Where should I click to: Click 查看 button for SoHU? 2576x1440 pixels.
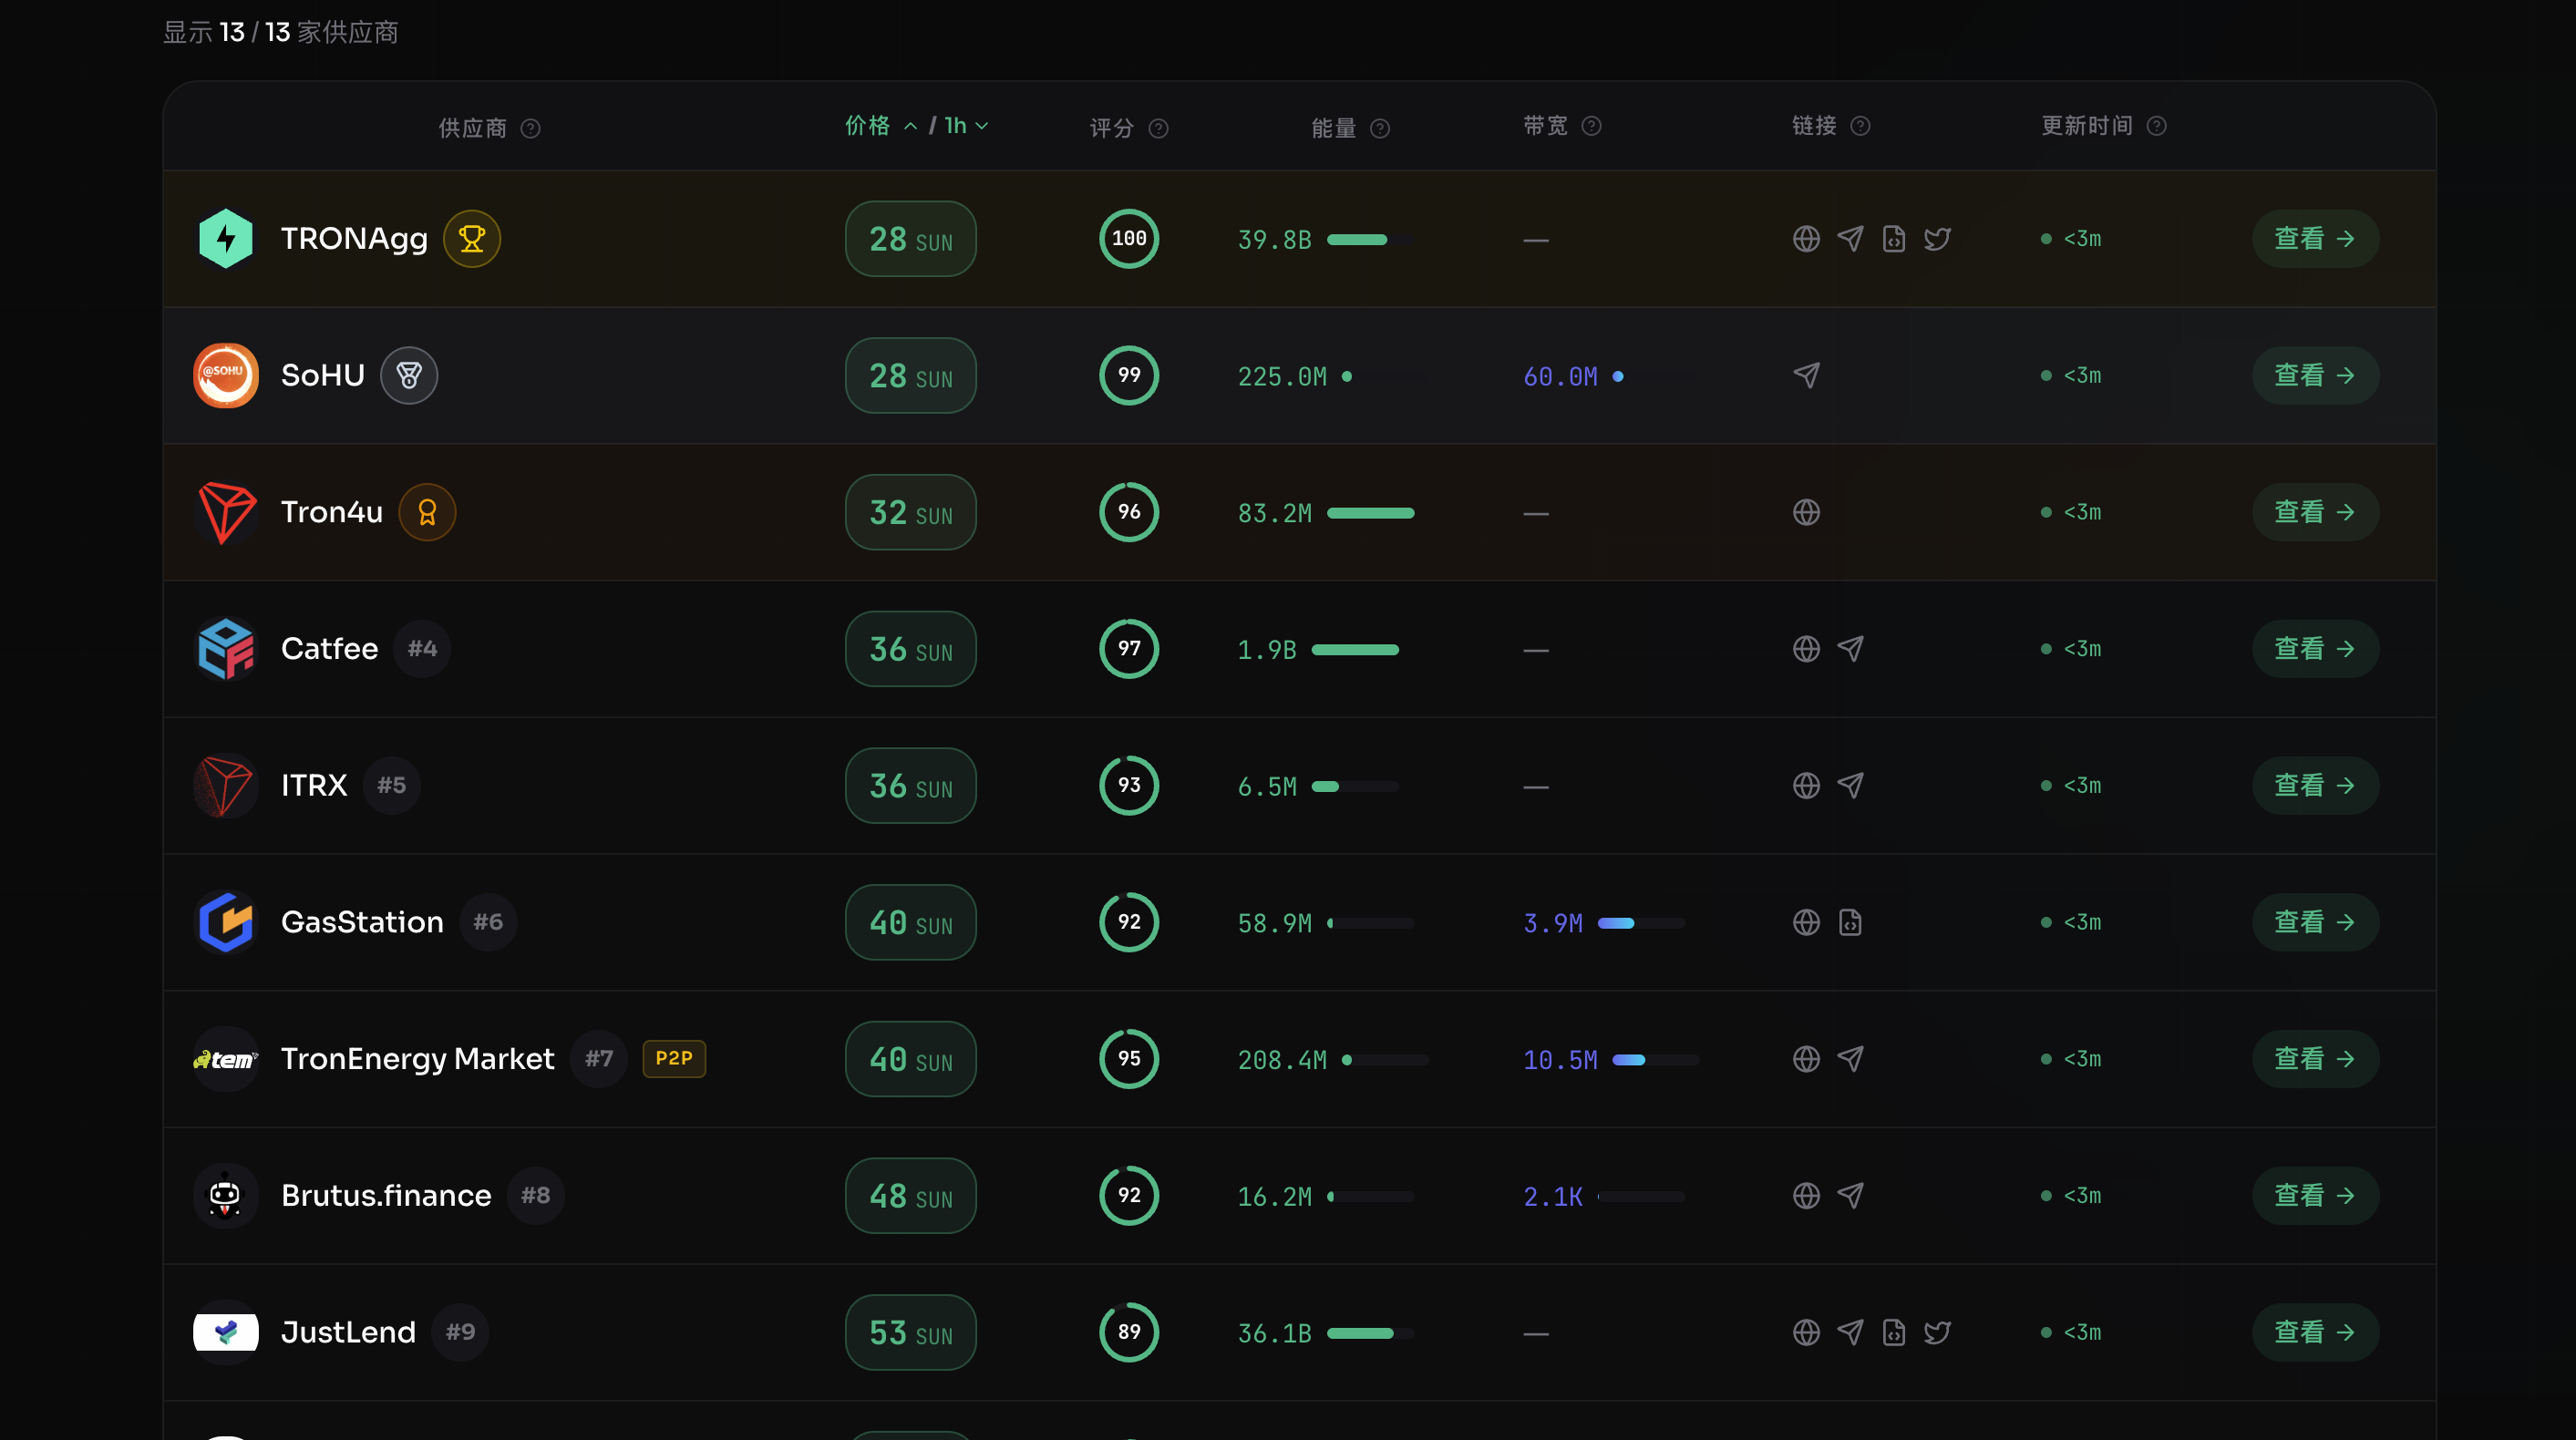2315,375
